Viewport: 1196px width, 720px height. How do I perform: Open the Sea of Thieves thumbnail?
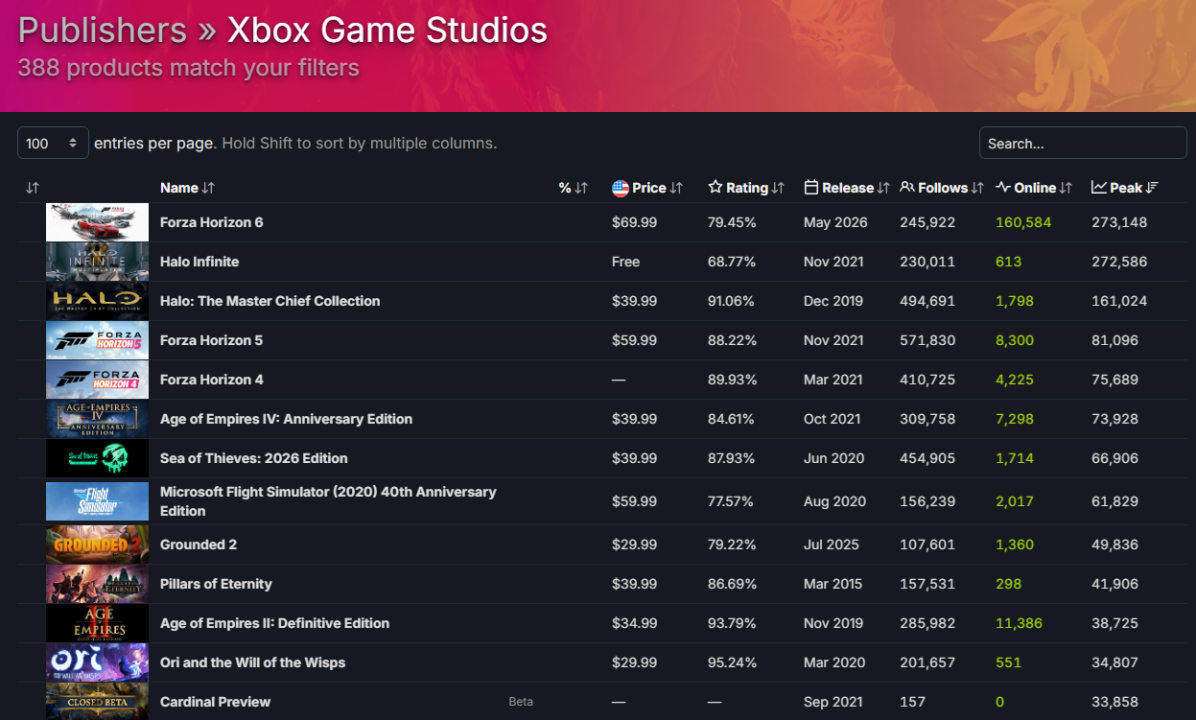coord(97,458)
